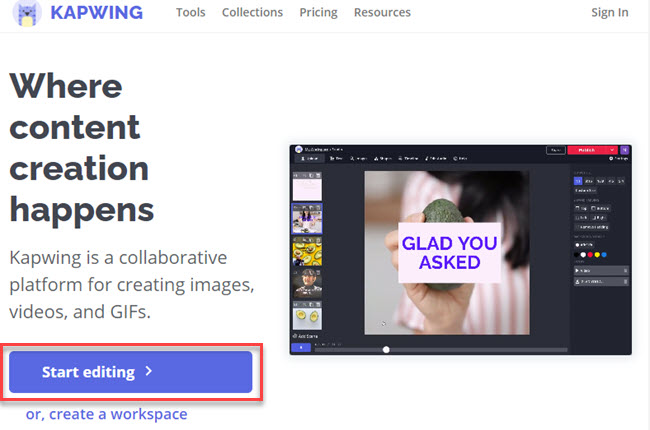
Task: Expand the dropdown arrow on the red Publish button
Action: click(612, 150)
